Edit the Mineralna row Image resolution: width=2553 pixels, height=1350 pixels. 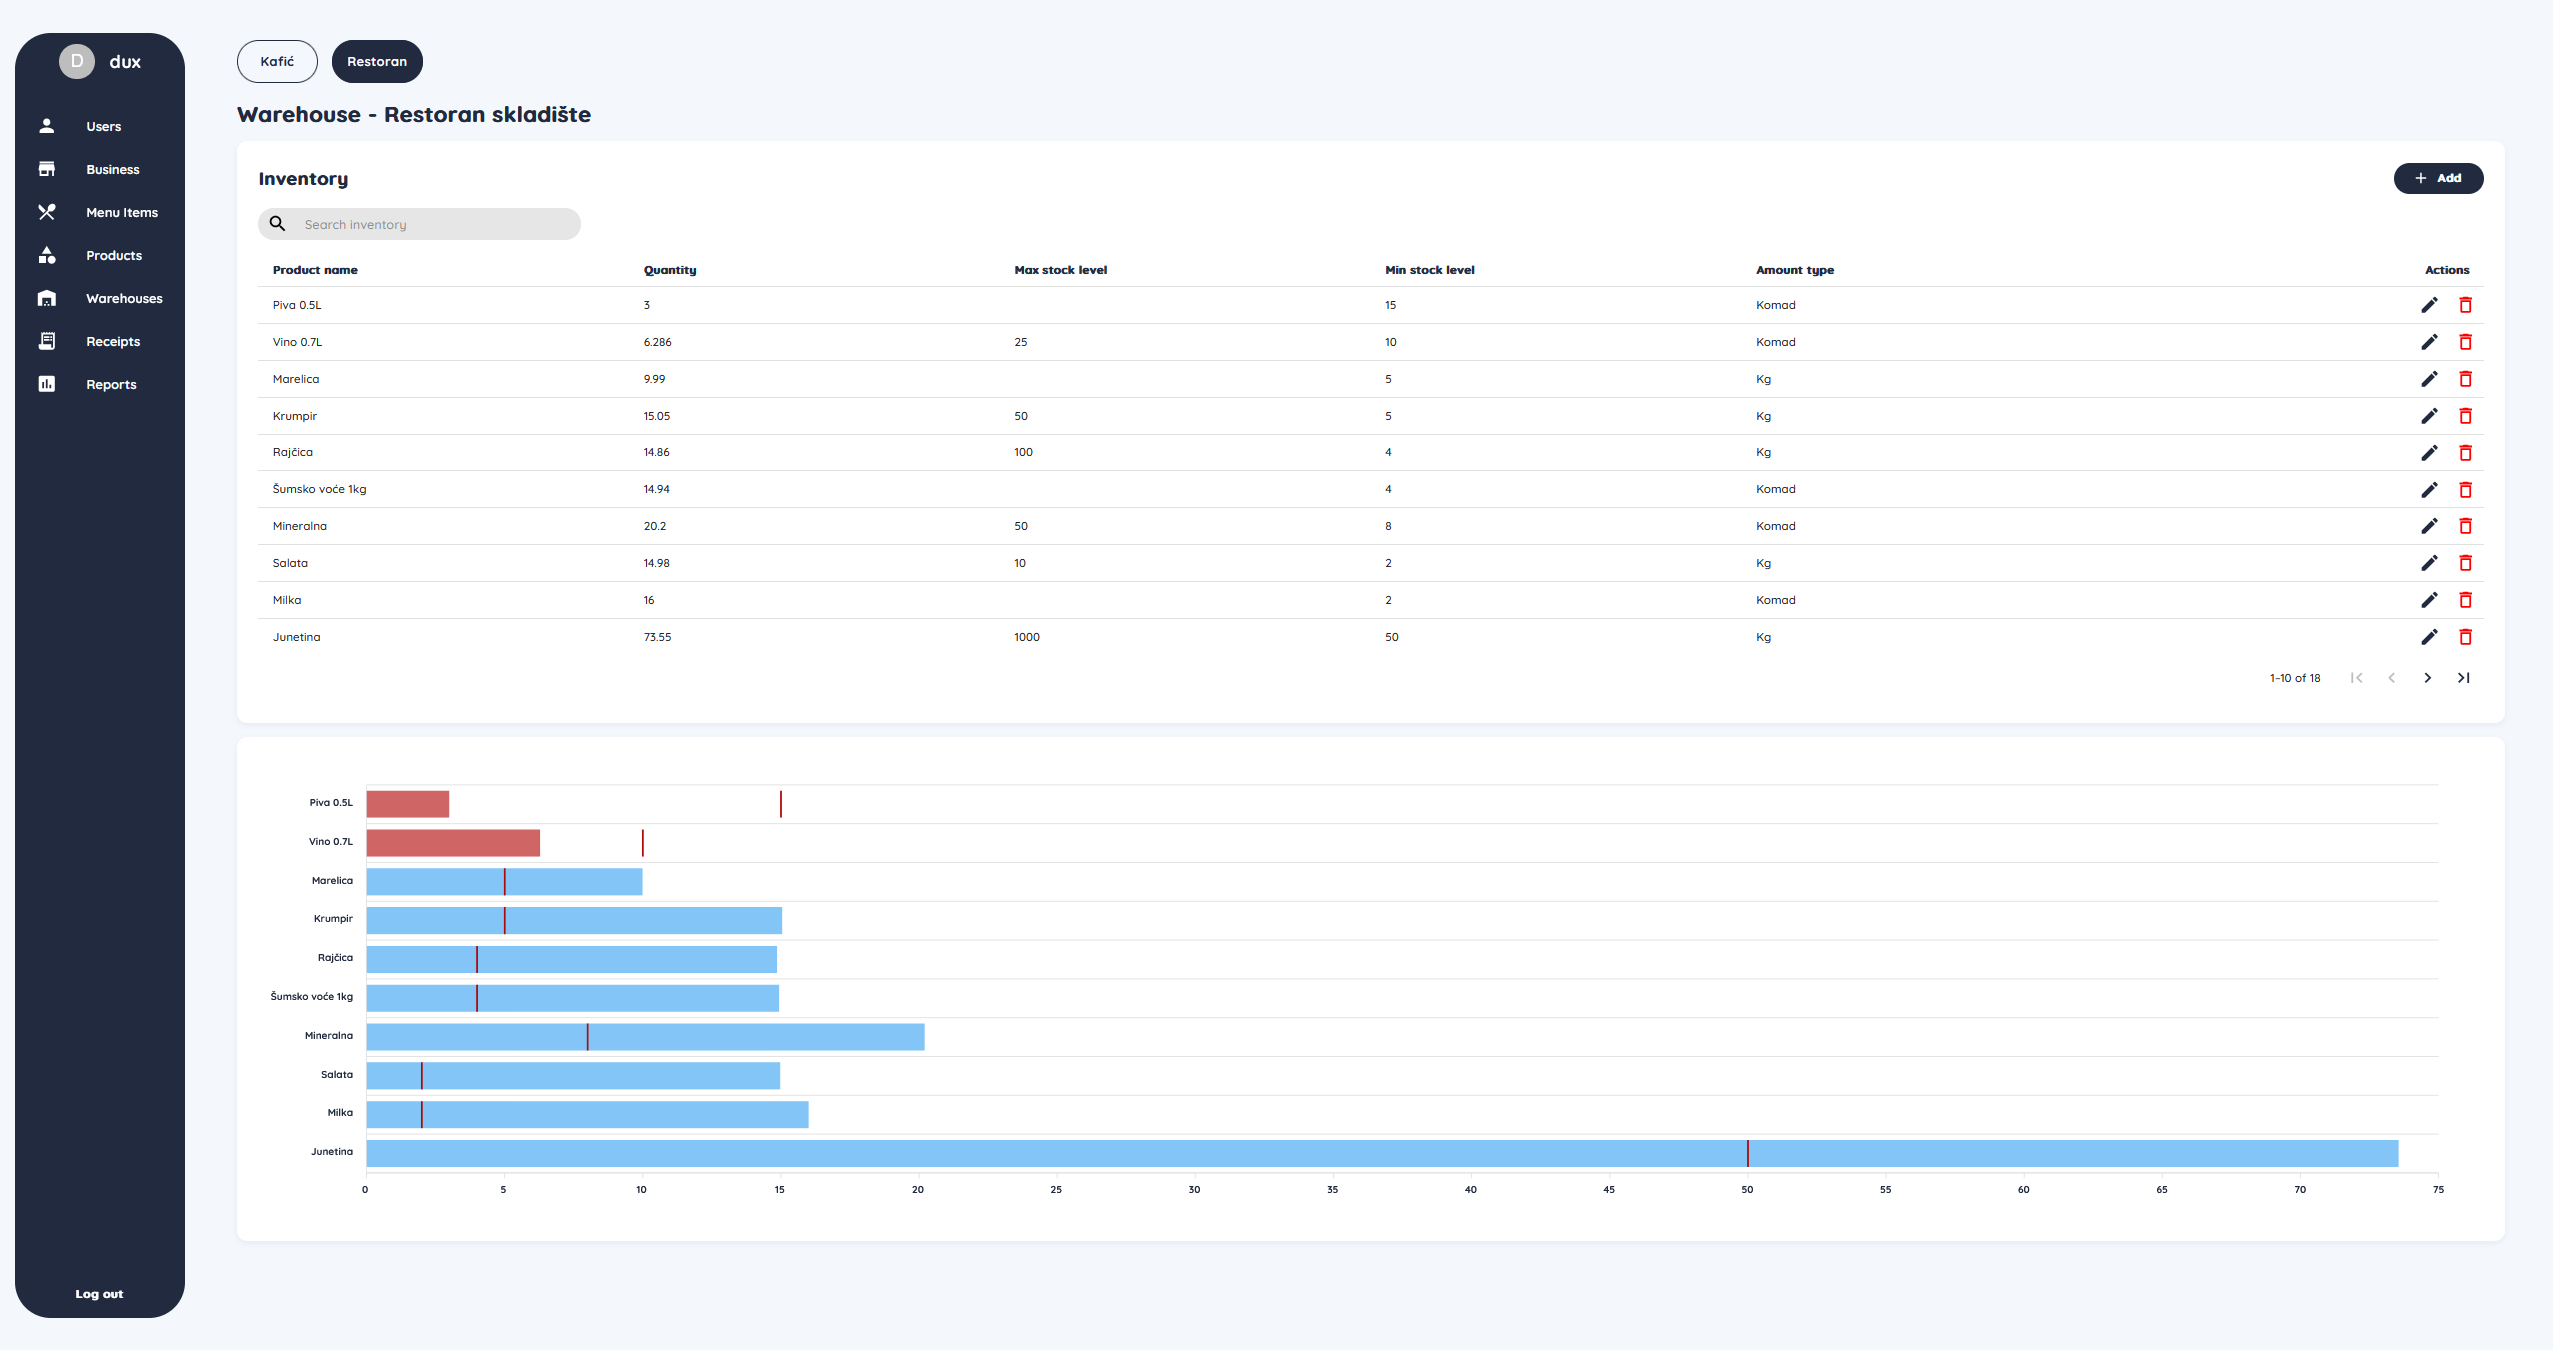[x=2429, y=526]
